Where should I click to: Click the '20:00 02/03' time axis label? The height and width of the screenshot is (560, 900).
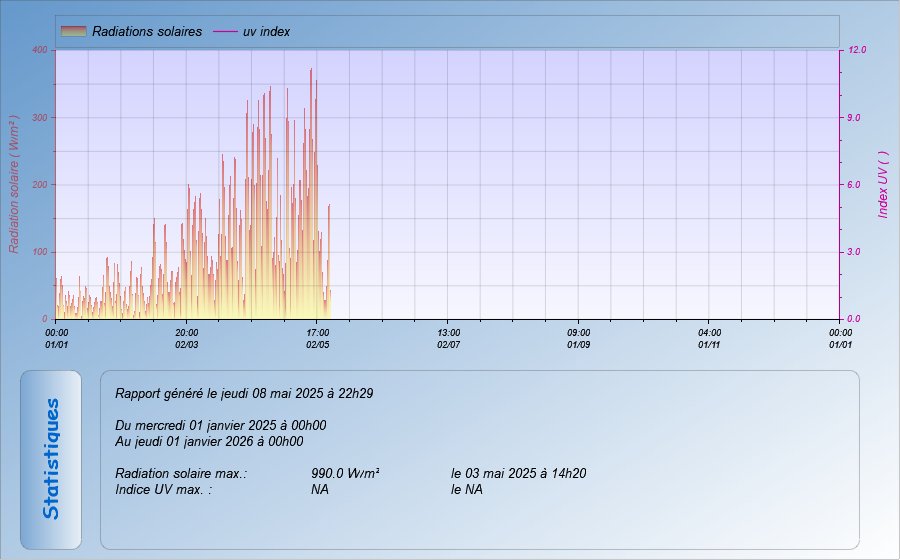click(x=187, y=339)
